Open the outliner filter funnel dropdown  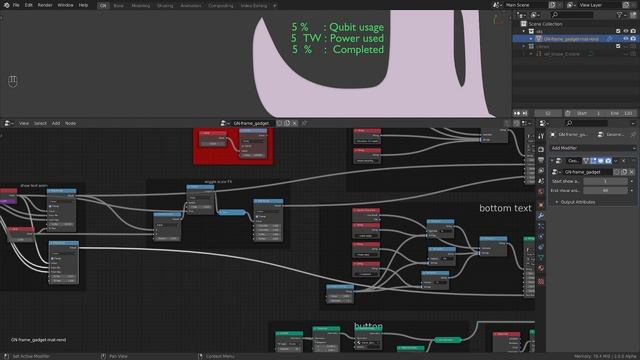coord(621,15)
